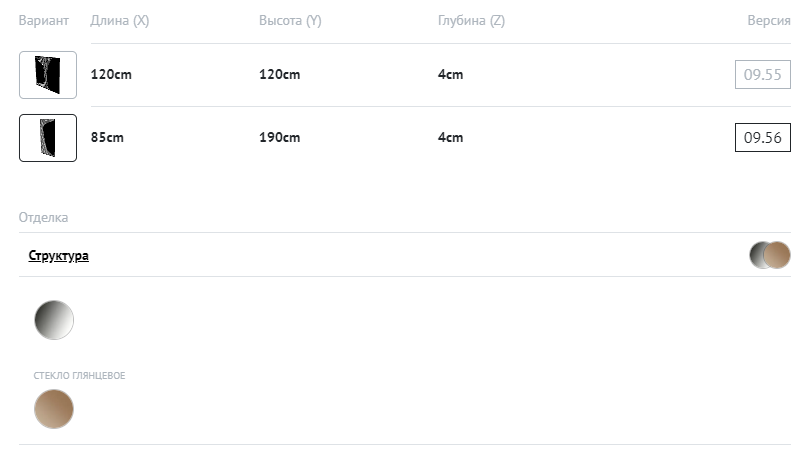Click the 190cm height value
This screenshot has height=457, width=811.
pos(279,138)
